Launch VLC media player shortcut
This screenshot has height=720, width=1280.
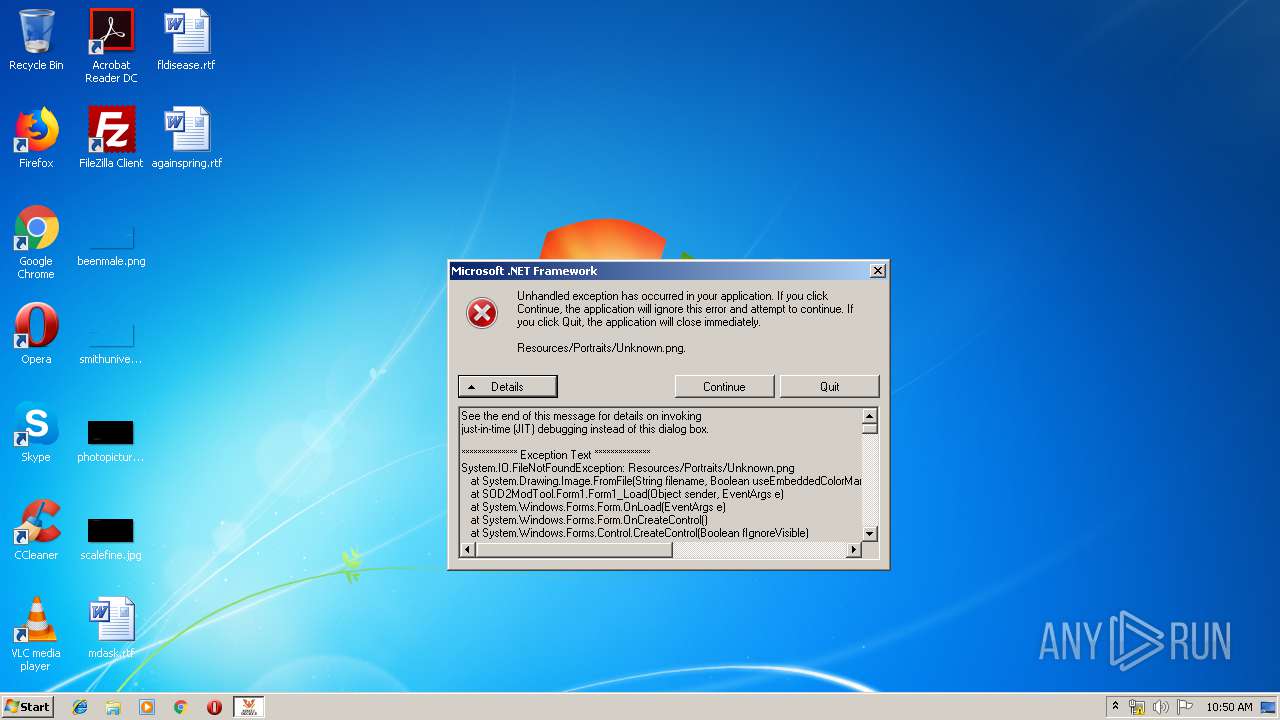tap(36, 634)
